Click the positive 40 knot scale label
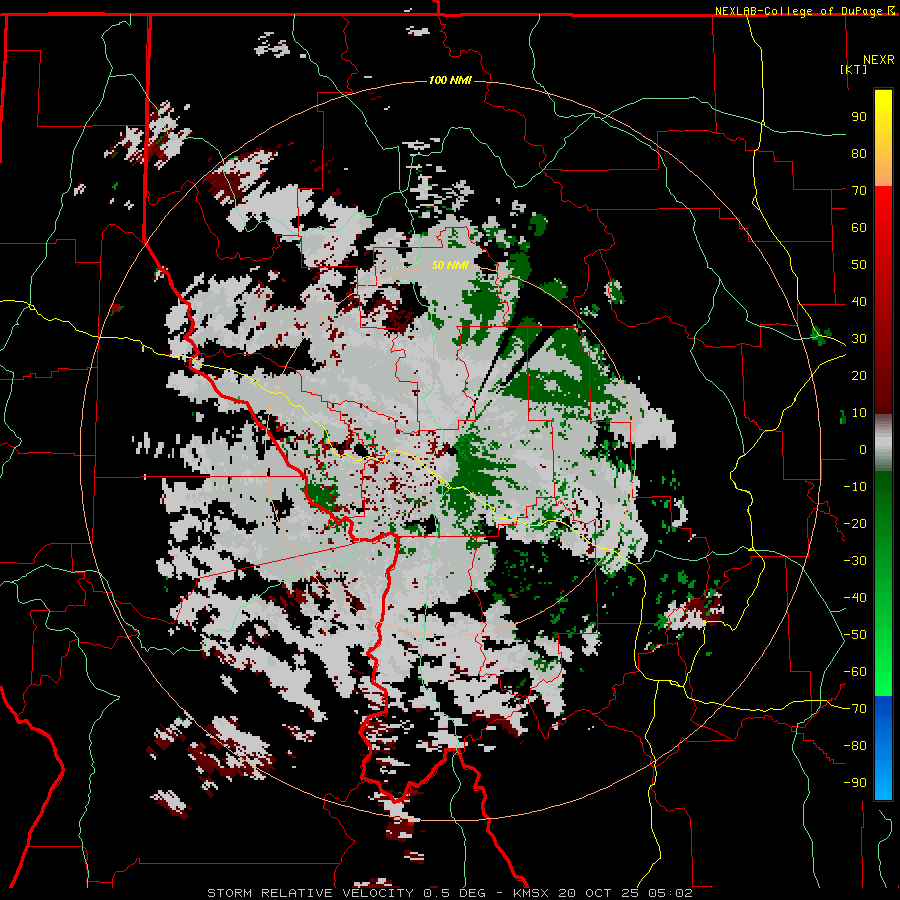Screen dimensions: 900x900 [x=859, y=301]
